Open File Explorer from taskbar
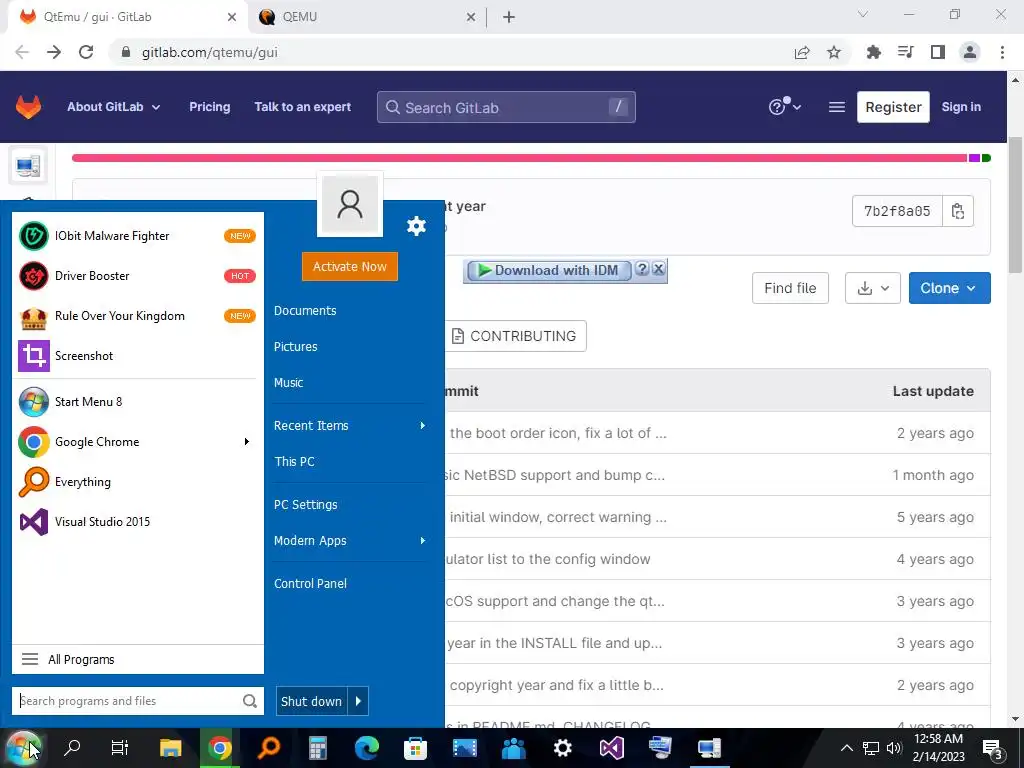 tap(170, 748)
